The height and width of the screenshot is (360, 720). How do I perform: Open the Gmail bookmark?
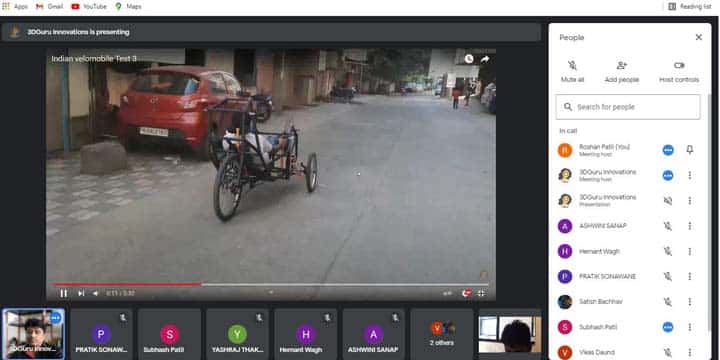[x=50, y=6]
